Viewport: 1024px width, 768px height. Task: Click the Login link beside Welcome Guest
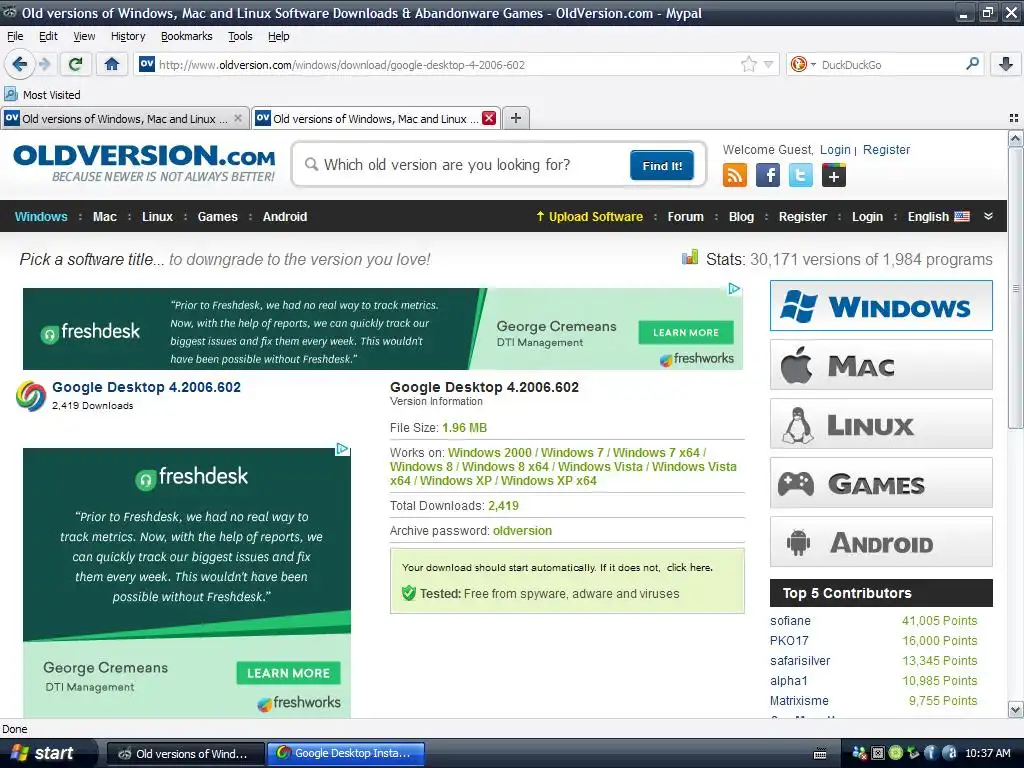pos(835,150)
